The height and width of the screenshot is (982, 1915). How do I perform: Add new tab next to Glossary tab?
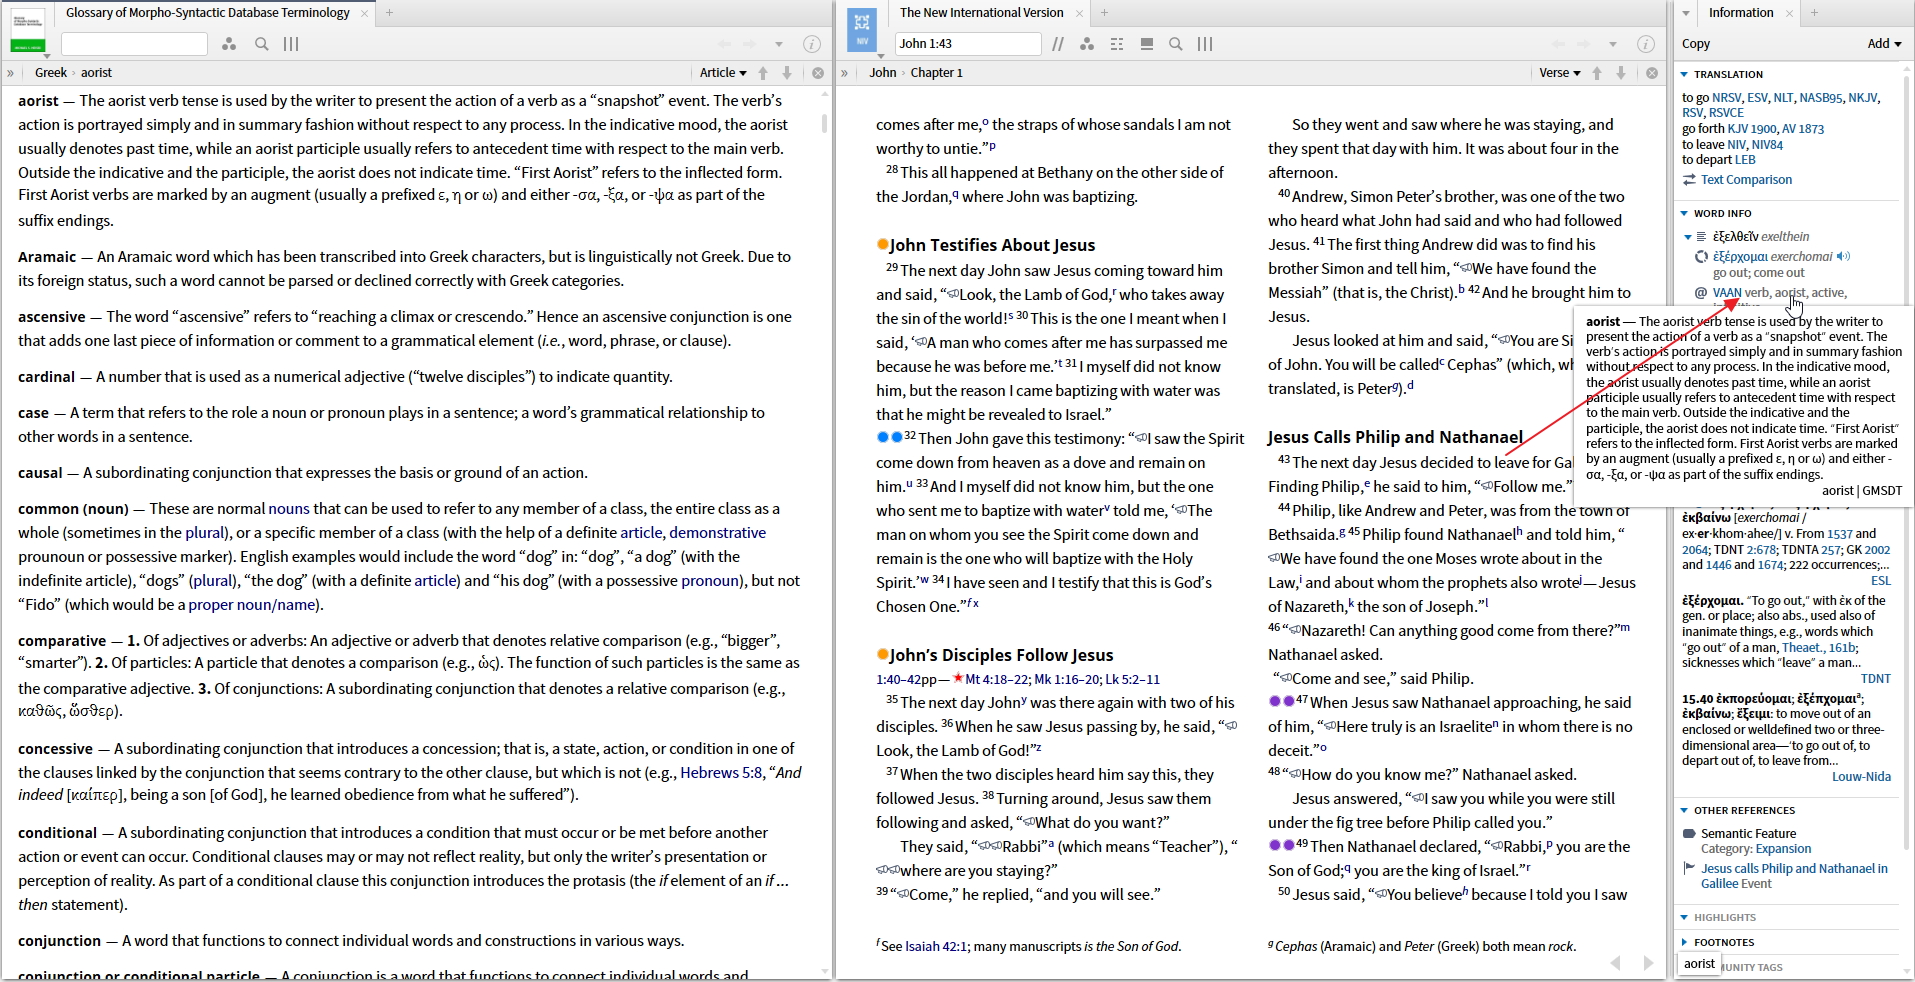tap(390, 13)
